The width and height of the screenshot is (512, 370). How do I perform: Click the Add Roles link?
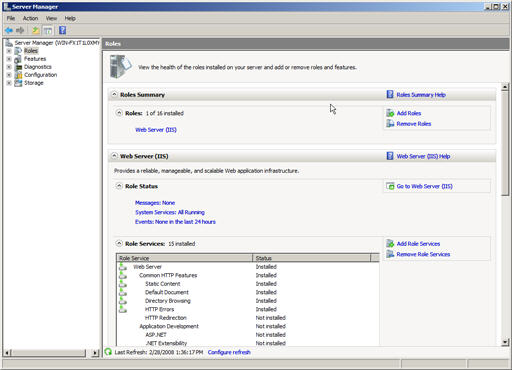click(409, 113)
